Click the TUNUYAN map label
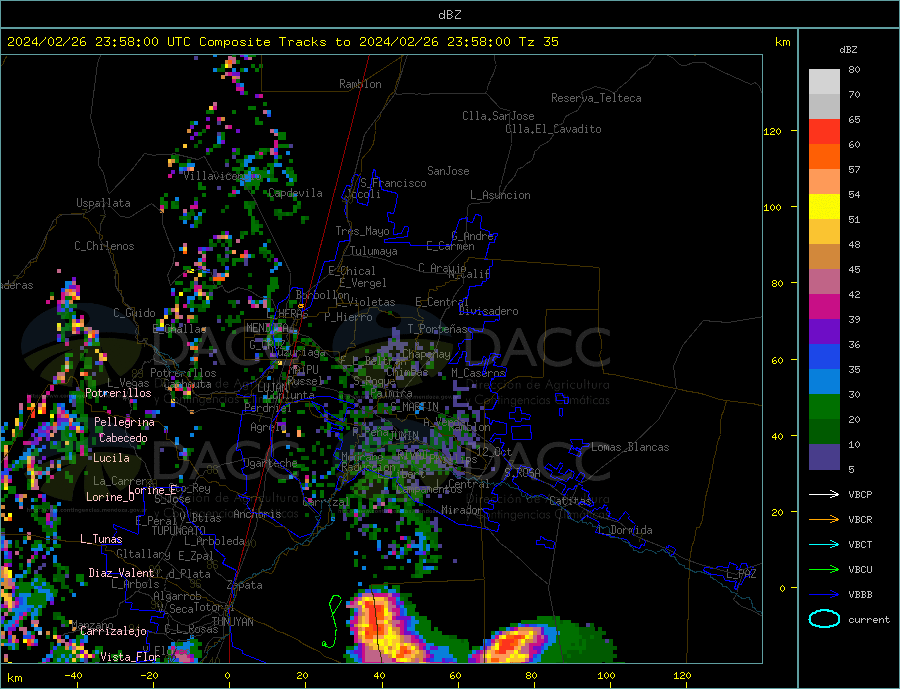 tap(232, 622)
